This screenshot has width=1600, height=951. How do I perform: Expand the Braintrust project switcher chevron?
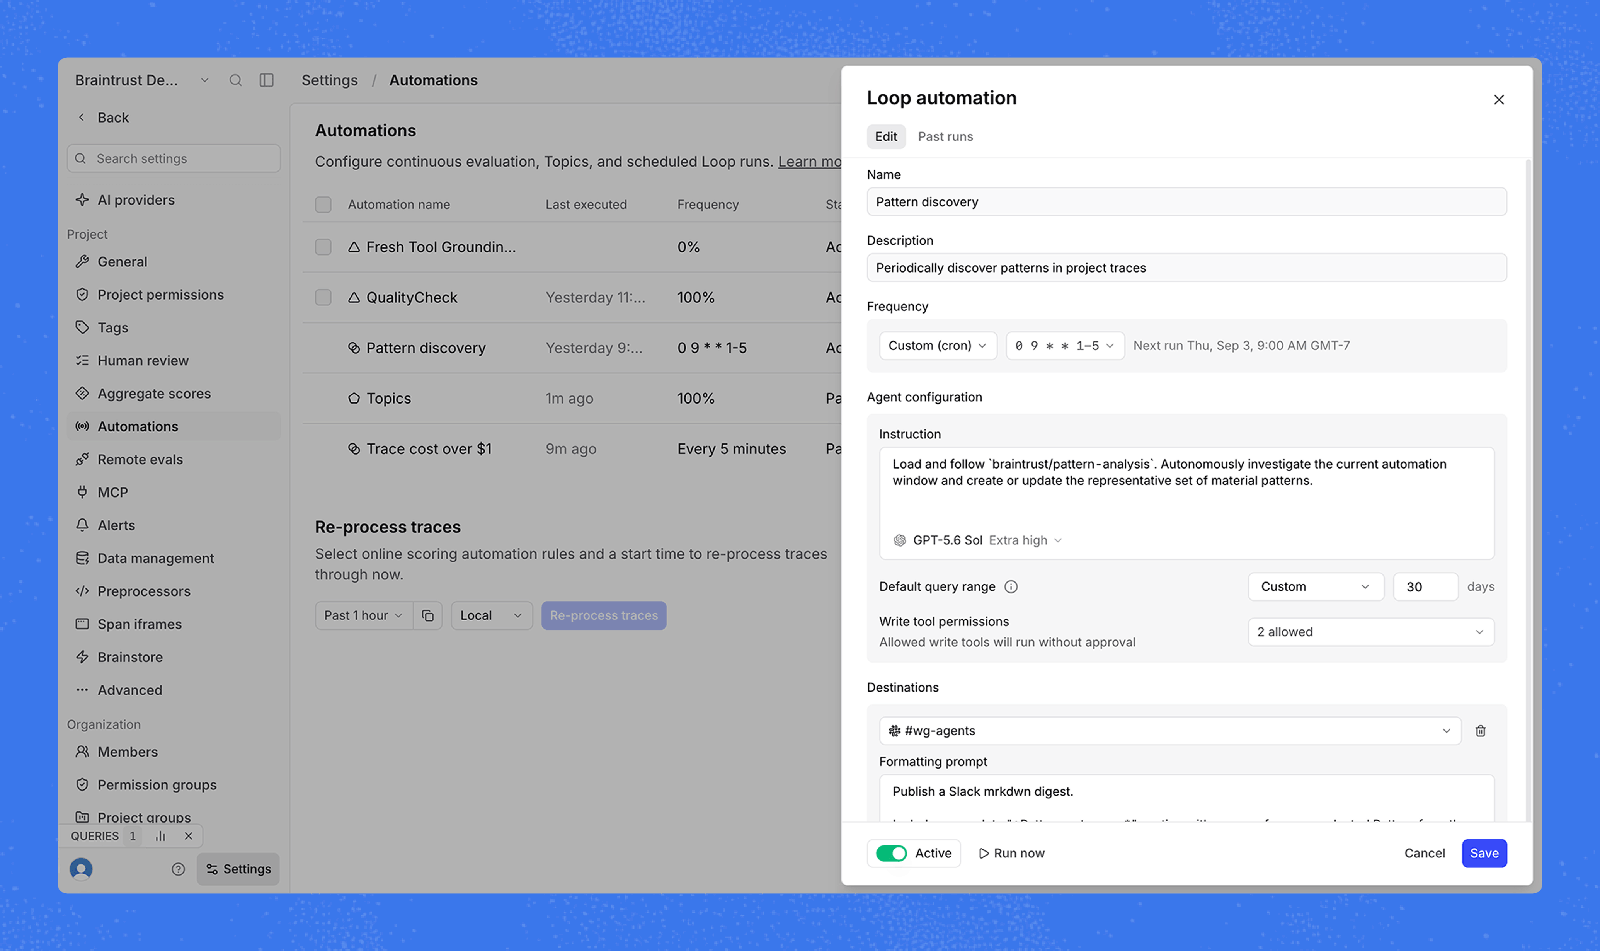(x=204, y=80)
